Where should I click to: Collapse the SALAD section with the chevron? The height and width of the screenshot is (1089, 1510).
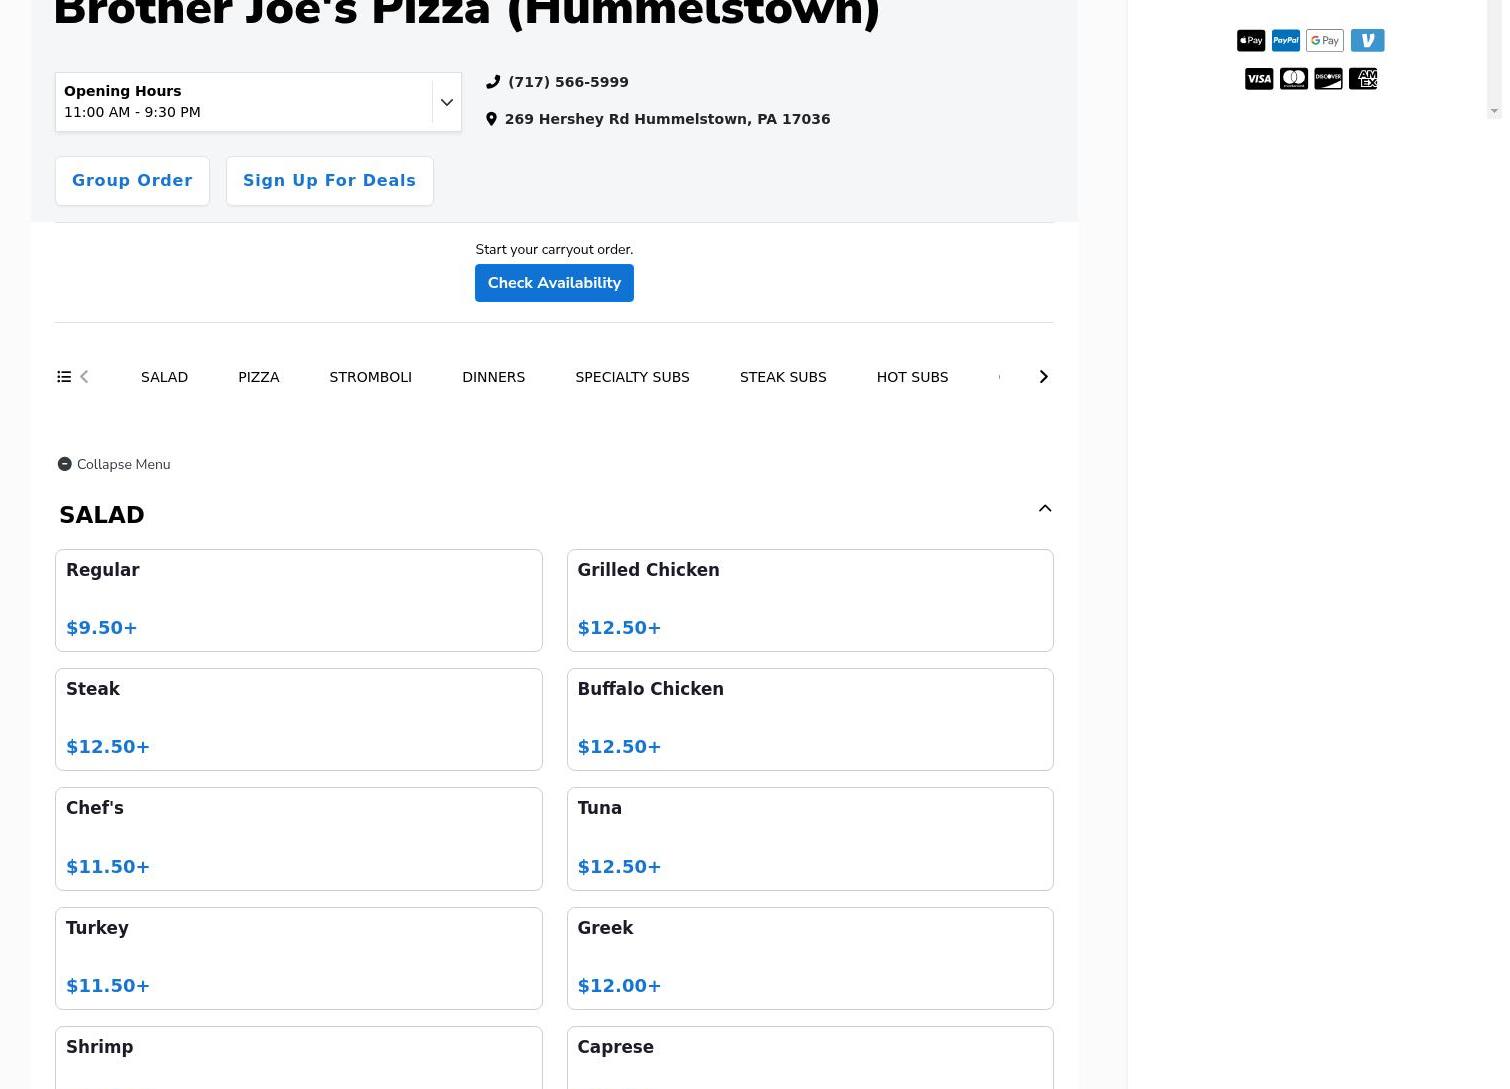(x=1045, y=509)
